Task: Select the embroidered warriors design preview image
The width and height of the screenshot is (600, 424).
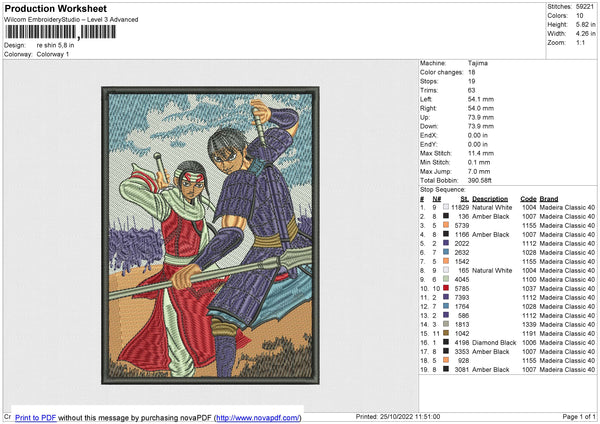Action: pyautogui.click(x=210, y=235)
